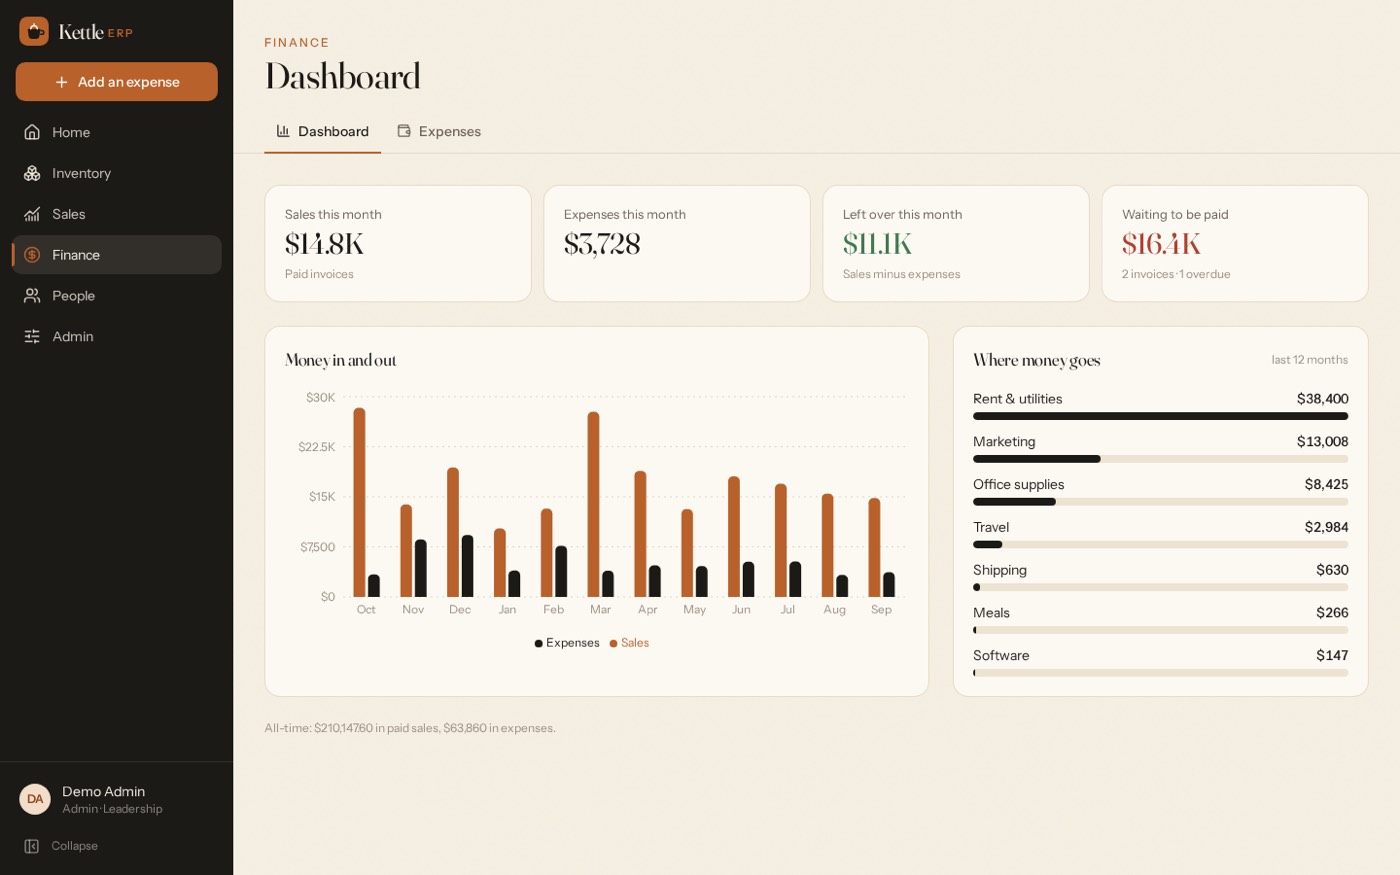The image size is (1400, 875).
Task: Click the Software $147 amount
Action: tap(1332, 656)
